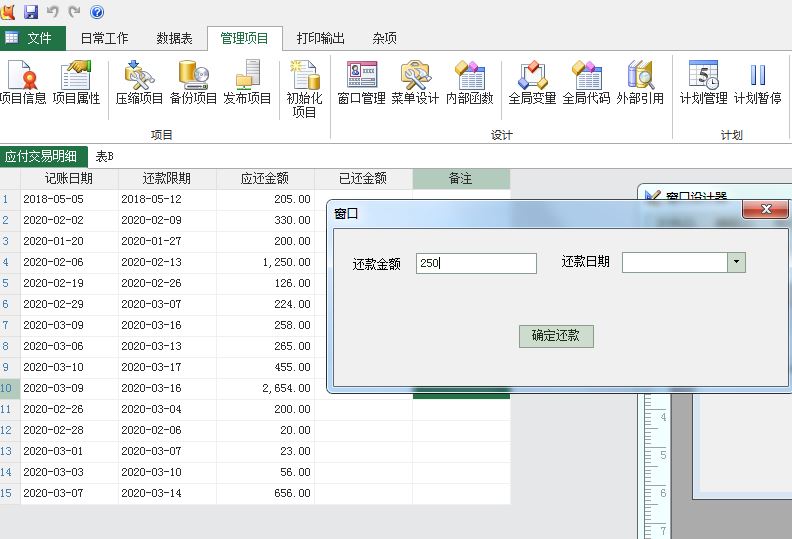792x539 pixels.
Task: Open 项目信息 project info icon
Action: pyautogui.click(x=23, y=82)
